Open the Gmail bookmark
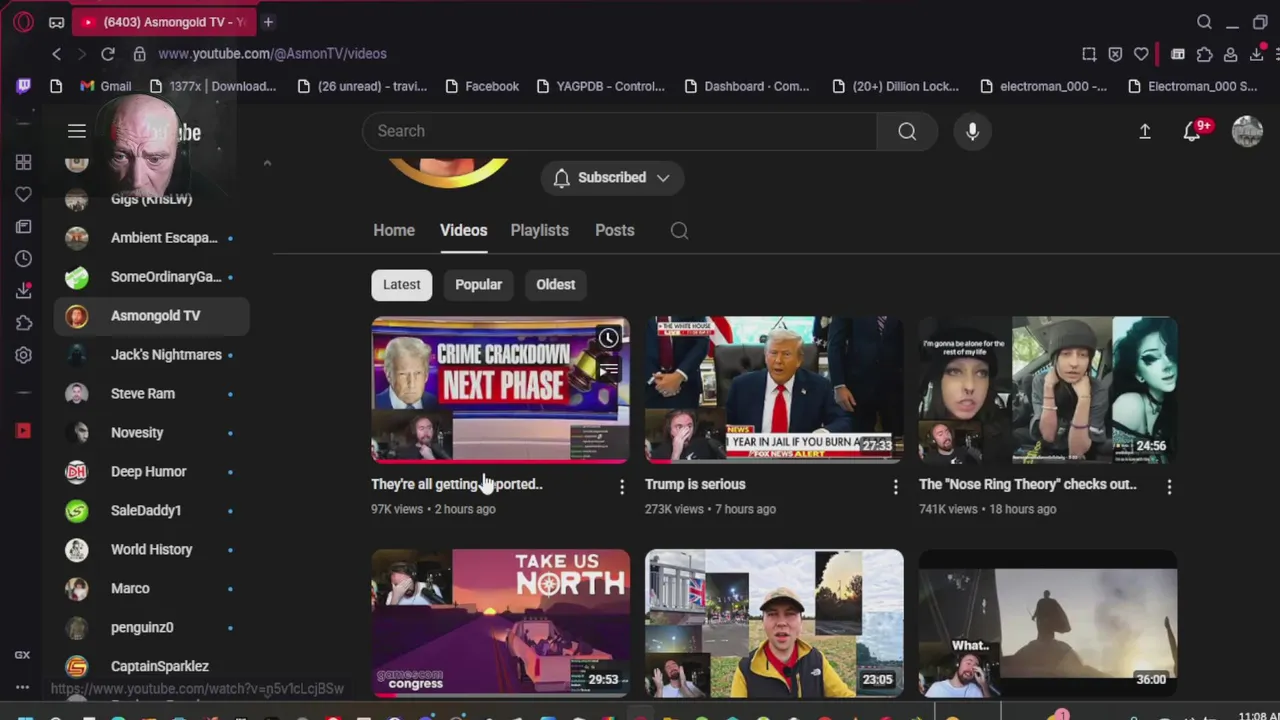 (x=105, y=86)
